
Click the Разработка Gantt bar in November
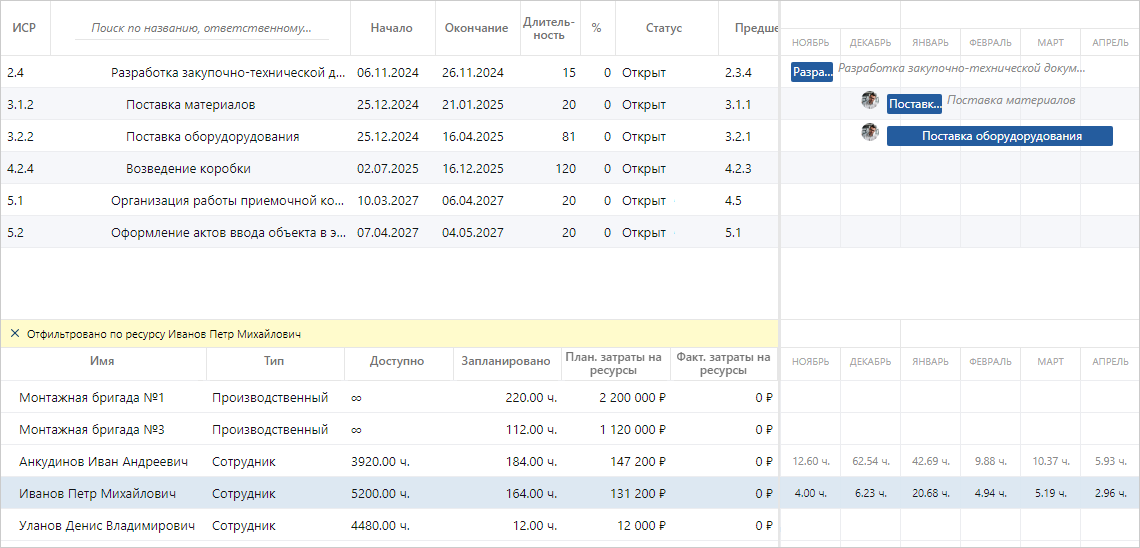pos(811,72)
